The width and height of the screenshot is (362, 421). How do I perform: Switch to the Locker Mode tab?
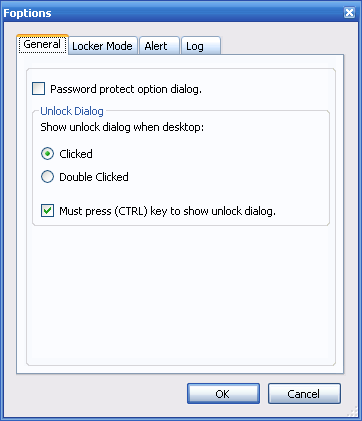point(102,46)
